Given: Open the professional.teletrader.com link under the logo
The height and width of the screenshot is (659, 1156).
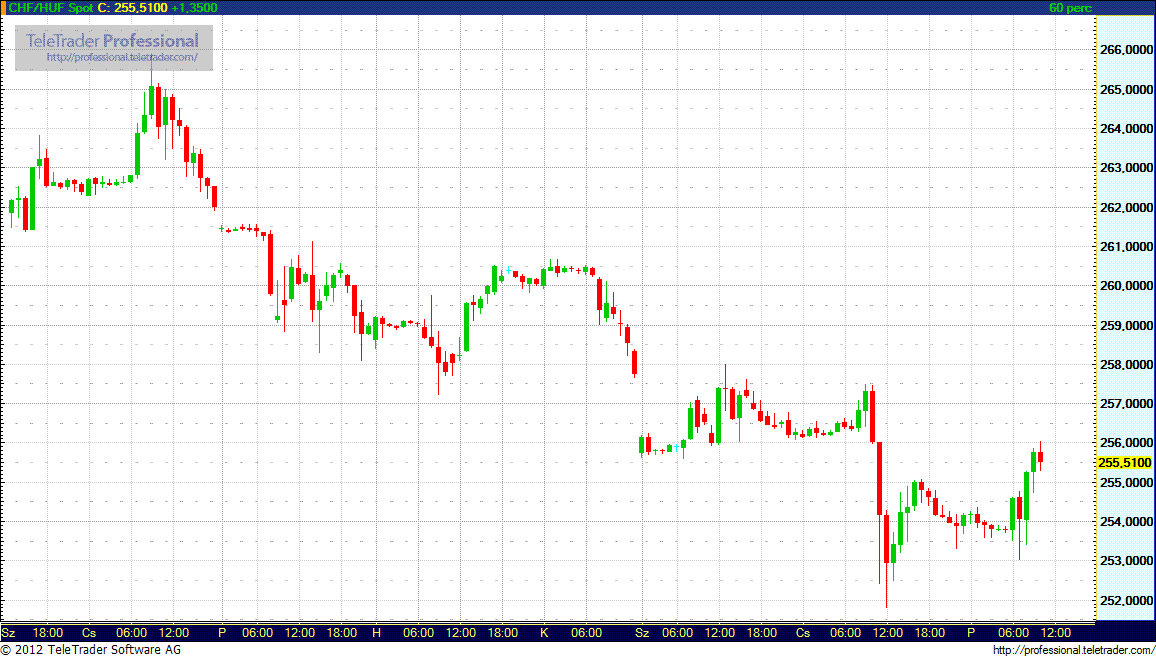Looking at the screenshot, I should click(x=129, y=58).
